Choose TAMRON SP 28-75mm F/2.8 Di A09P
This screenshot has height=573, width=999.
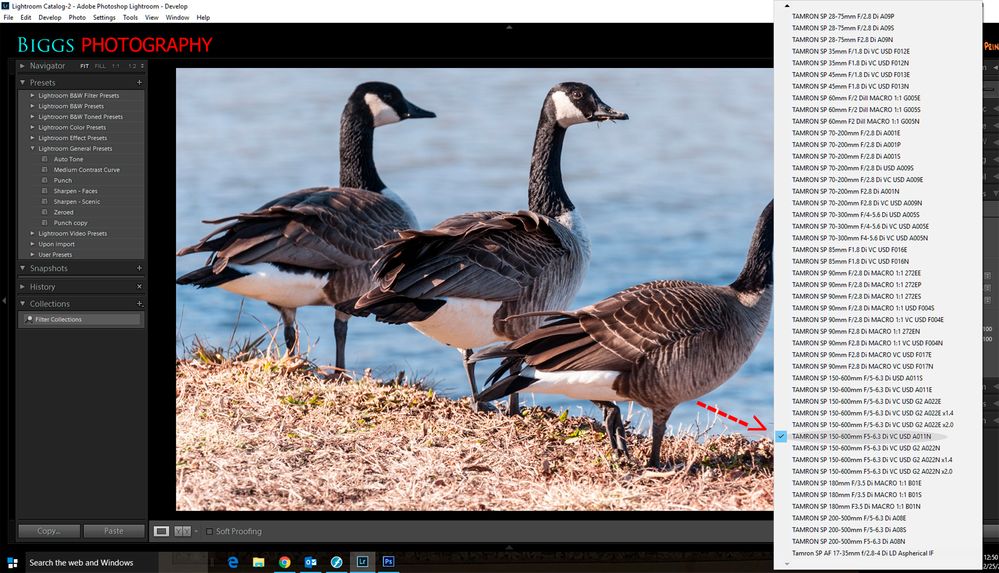pos(843,17)
